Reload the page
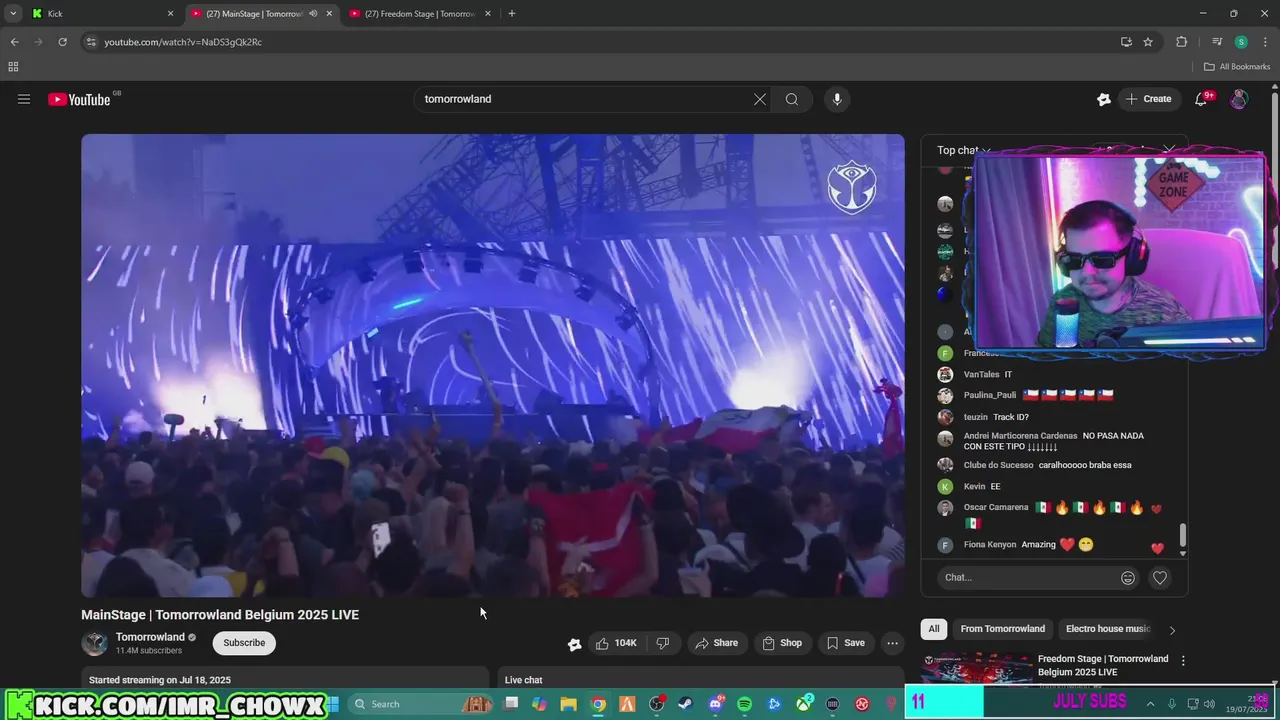The width and height of the screenshot is (1280, 720). tap(62, 42)
